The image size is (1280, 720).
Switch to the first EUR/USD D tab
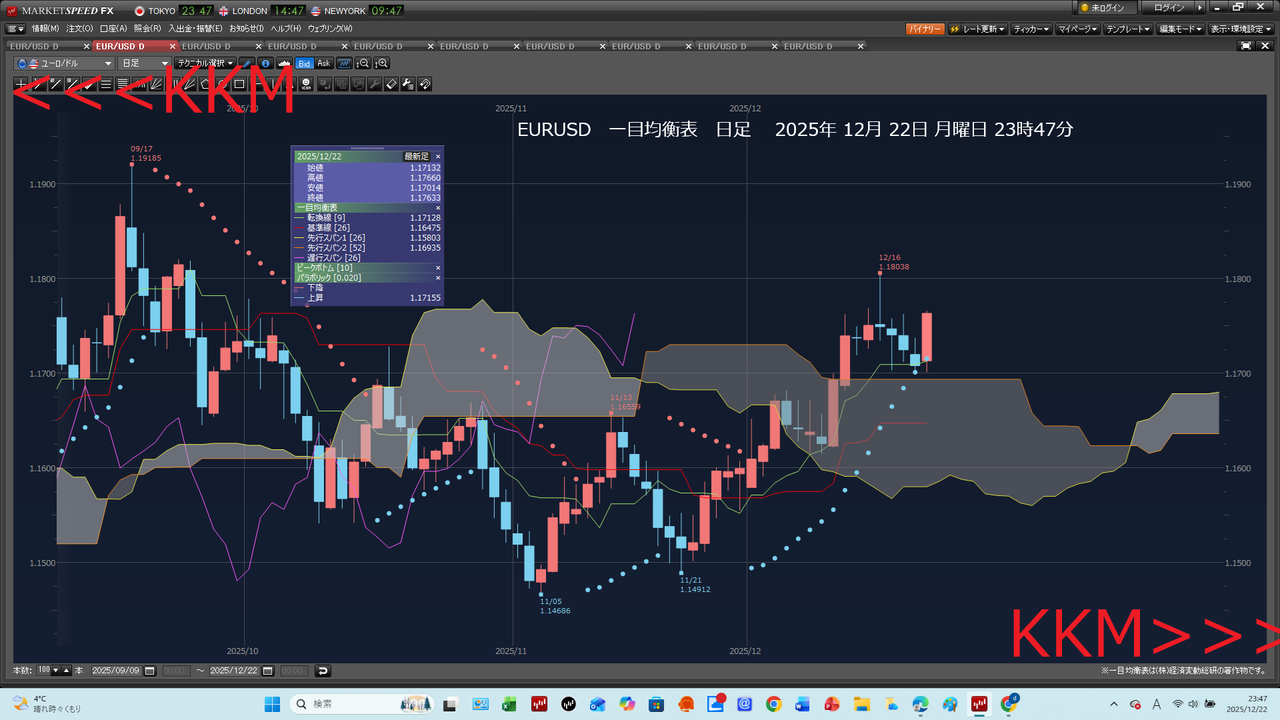click(34, 46)
